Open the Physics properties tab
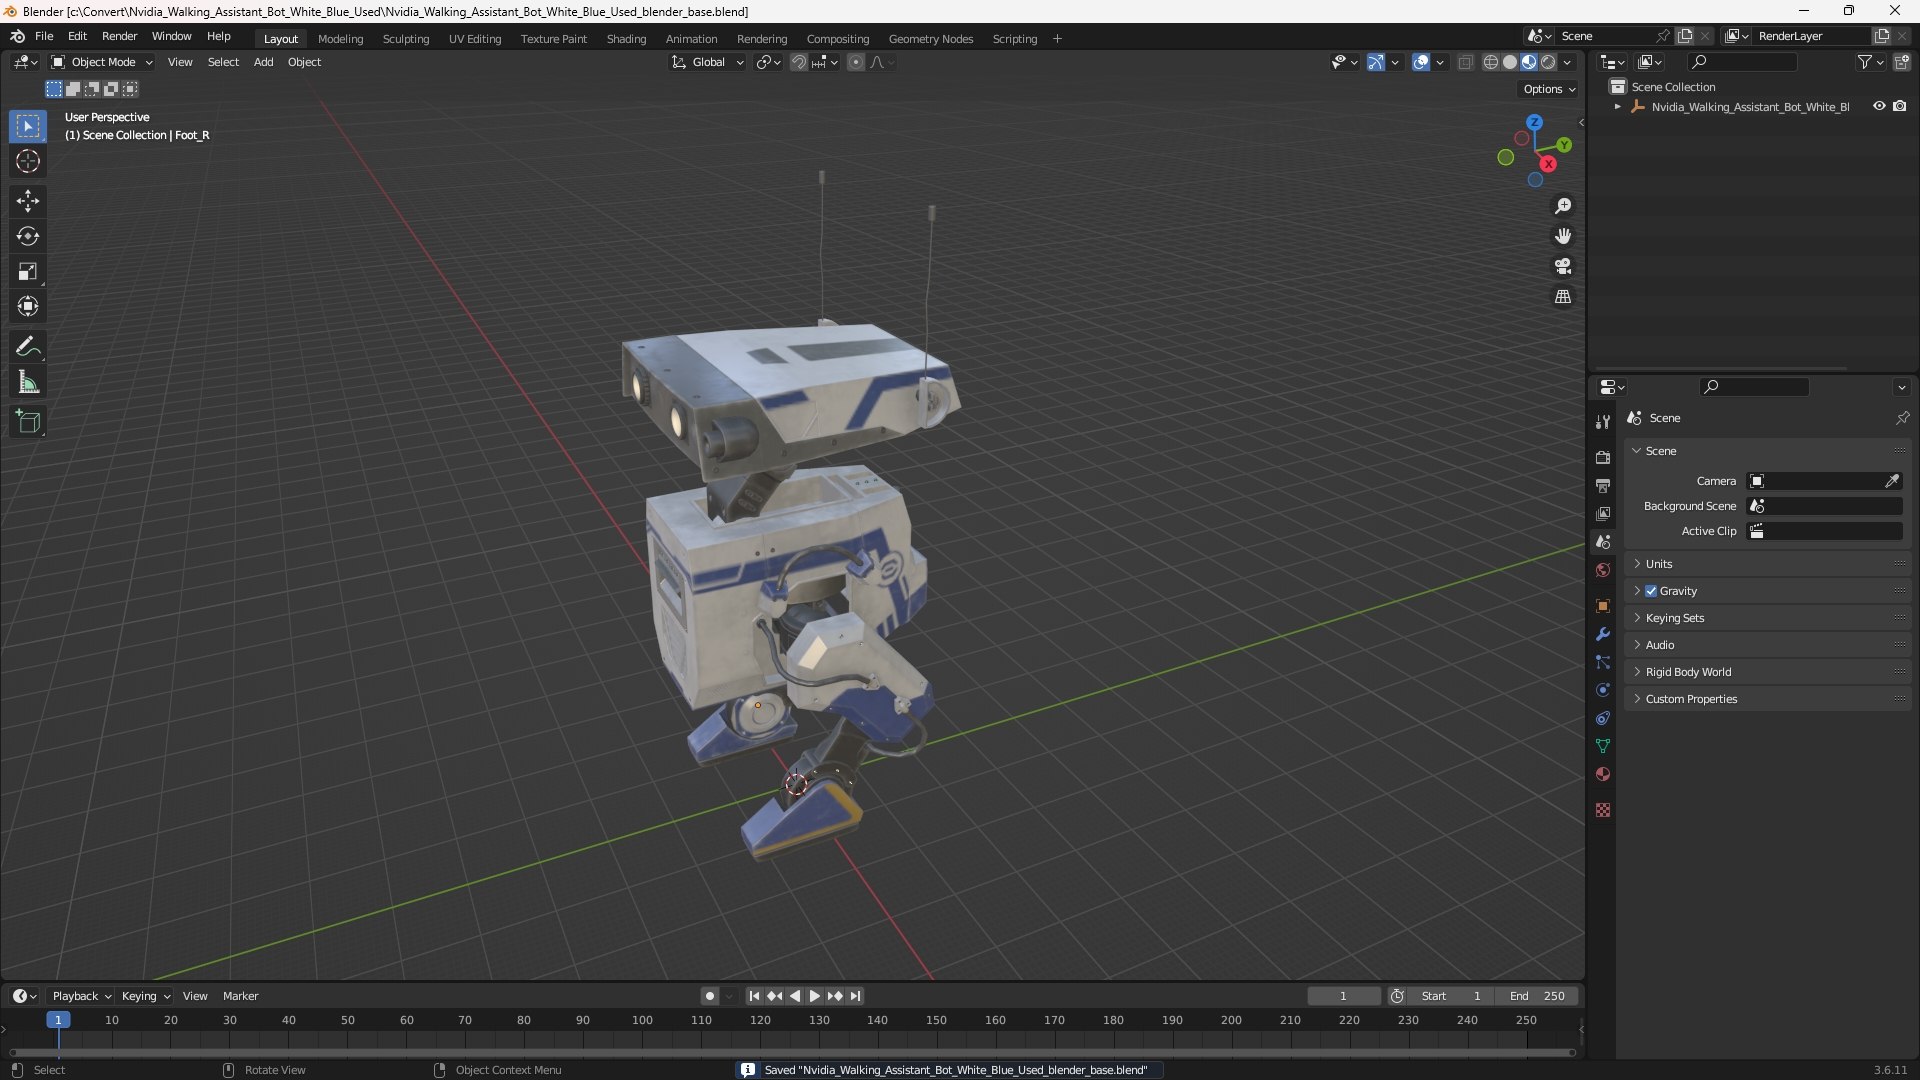The image size is (1920, 1080). point(1603,690)
